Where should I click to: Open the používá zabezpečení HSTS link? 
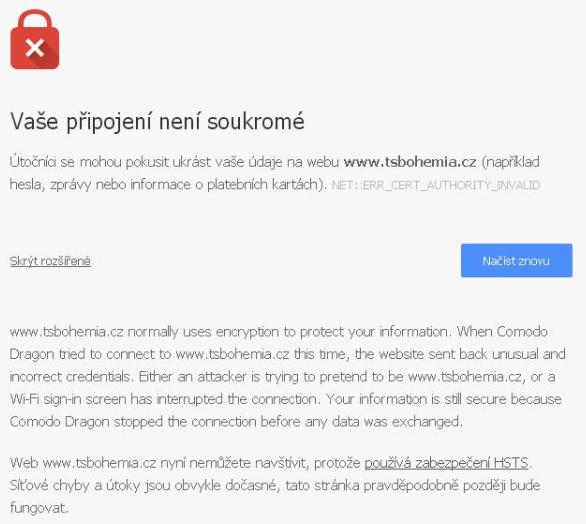tap(446, 463)
